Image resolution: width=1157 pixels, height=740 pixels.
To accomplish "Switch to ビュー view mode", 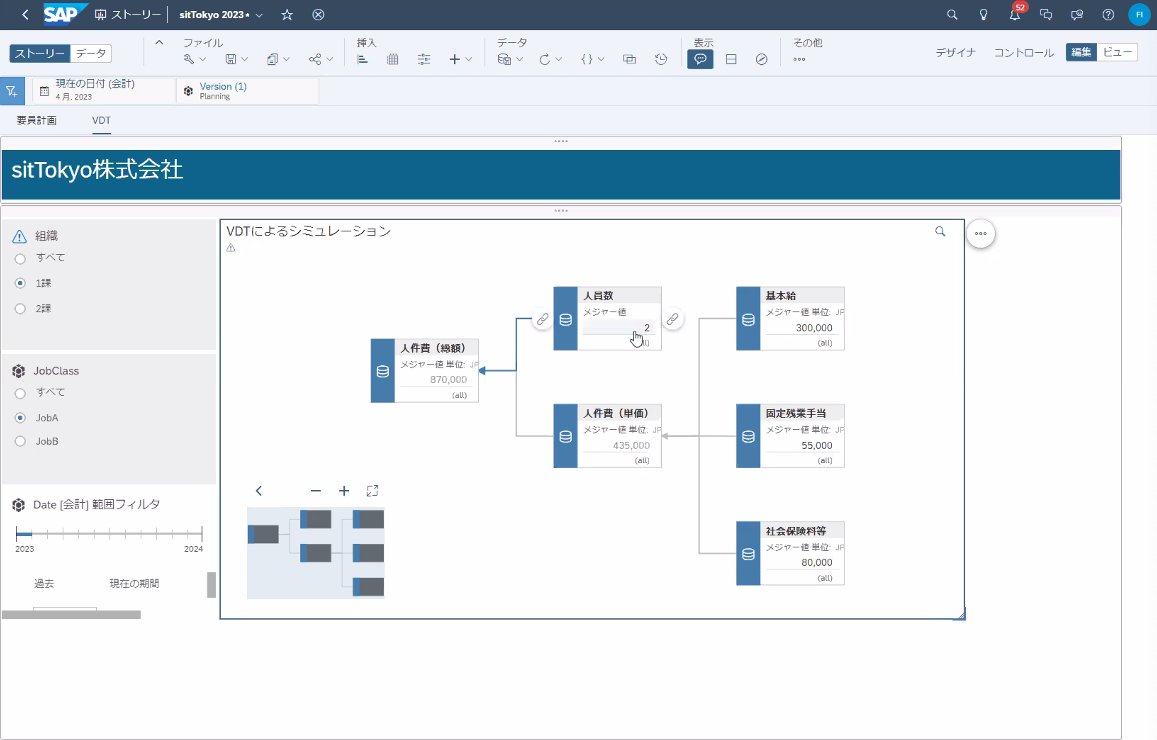I will tap(1117, 52).
